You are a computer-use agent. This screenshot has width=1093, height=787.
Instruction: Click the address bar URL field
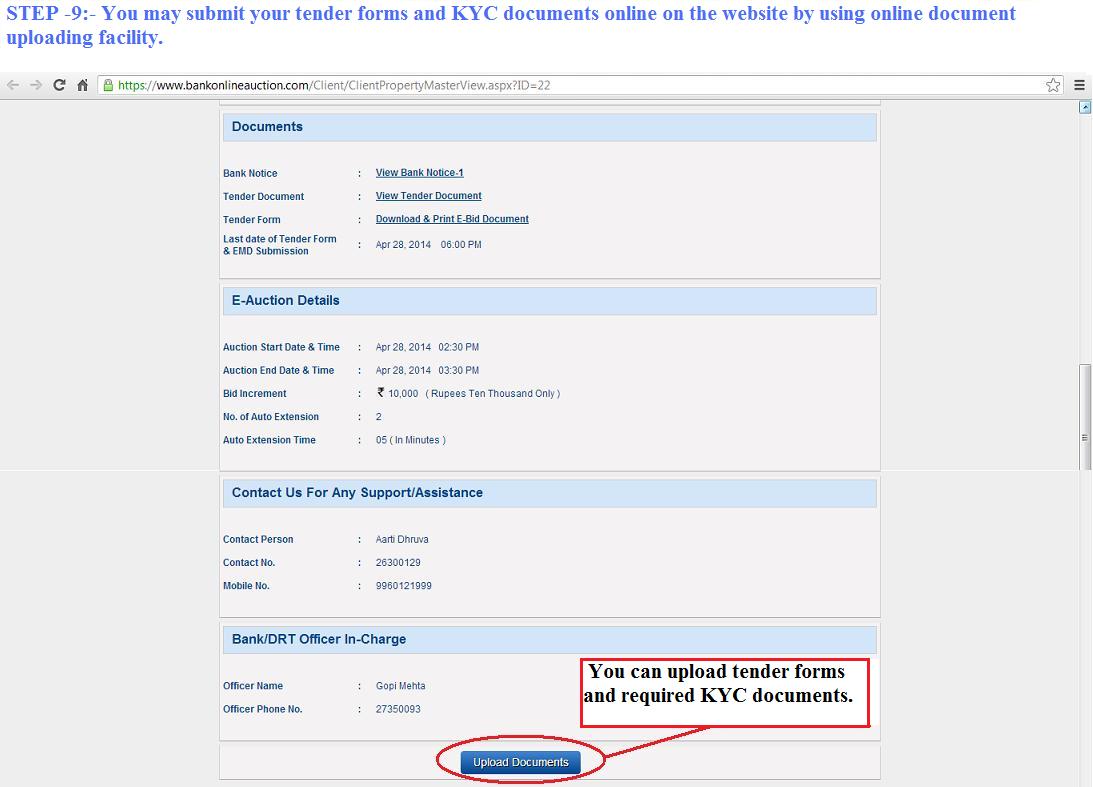[x=580, y=85]
